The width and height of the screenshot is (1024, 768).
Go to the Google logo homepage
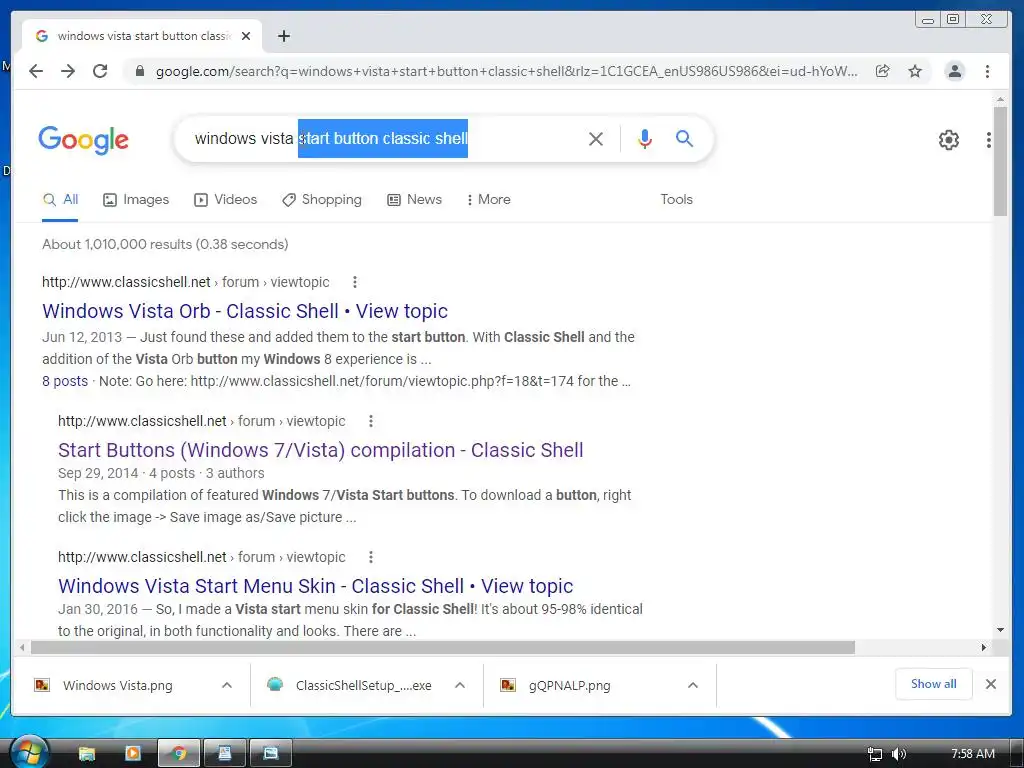(x=84, y=140)
